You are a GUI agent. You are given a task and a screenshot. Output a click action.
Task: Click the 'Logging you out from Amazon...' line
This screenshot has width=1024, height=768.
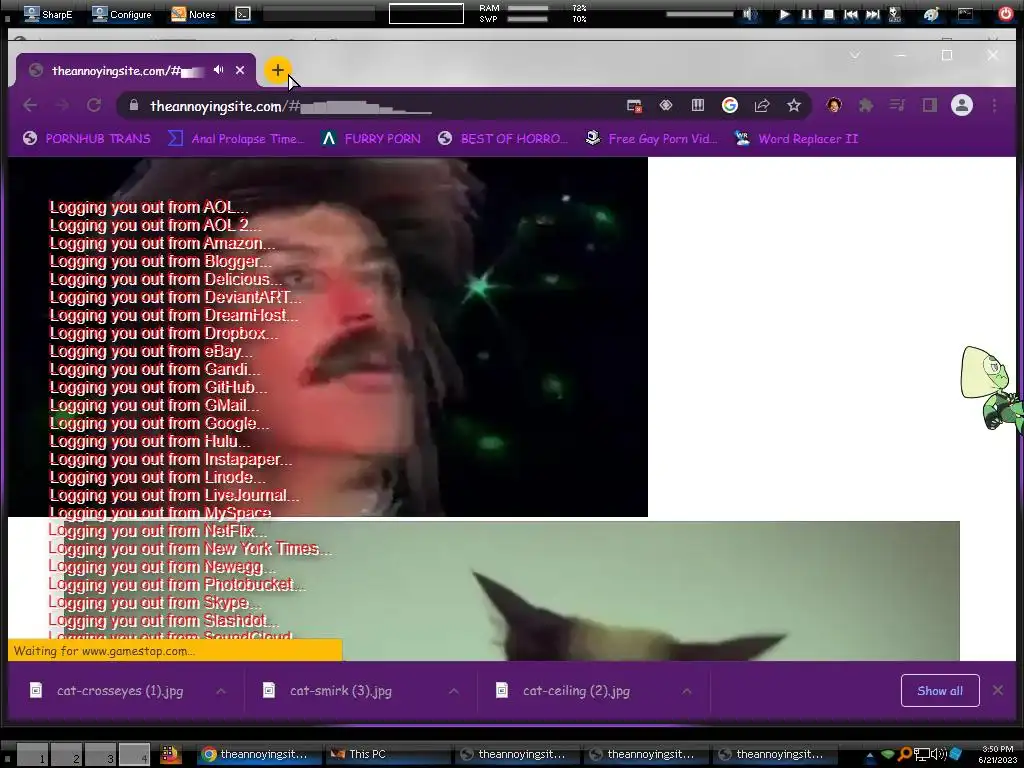(162, 243)
